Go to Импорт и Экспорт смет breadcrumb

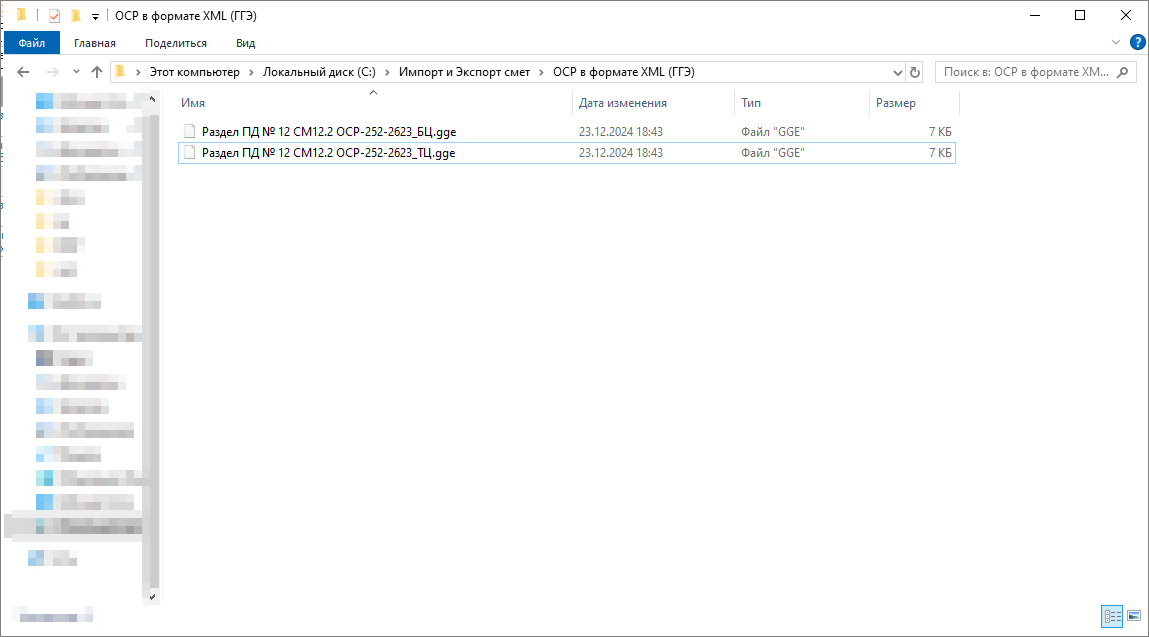tap(464, 72)
